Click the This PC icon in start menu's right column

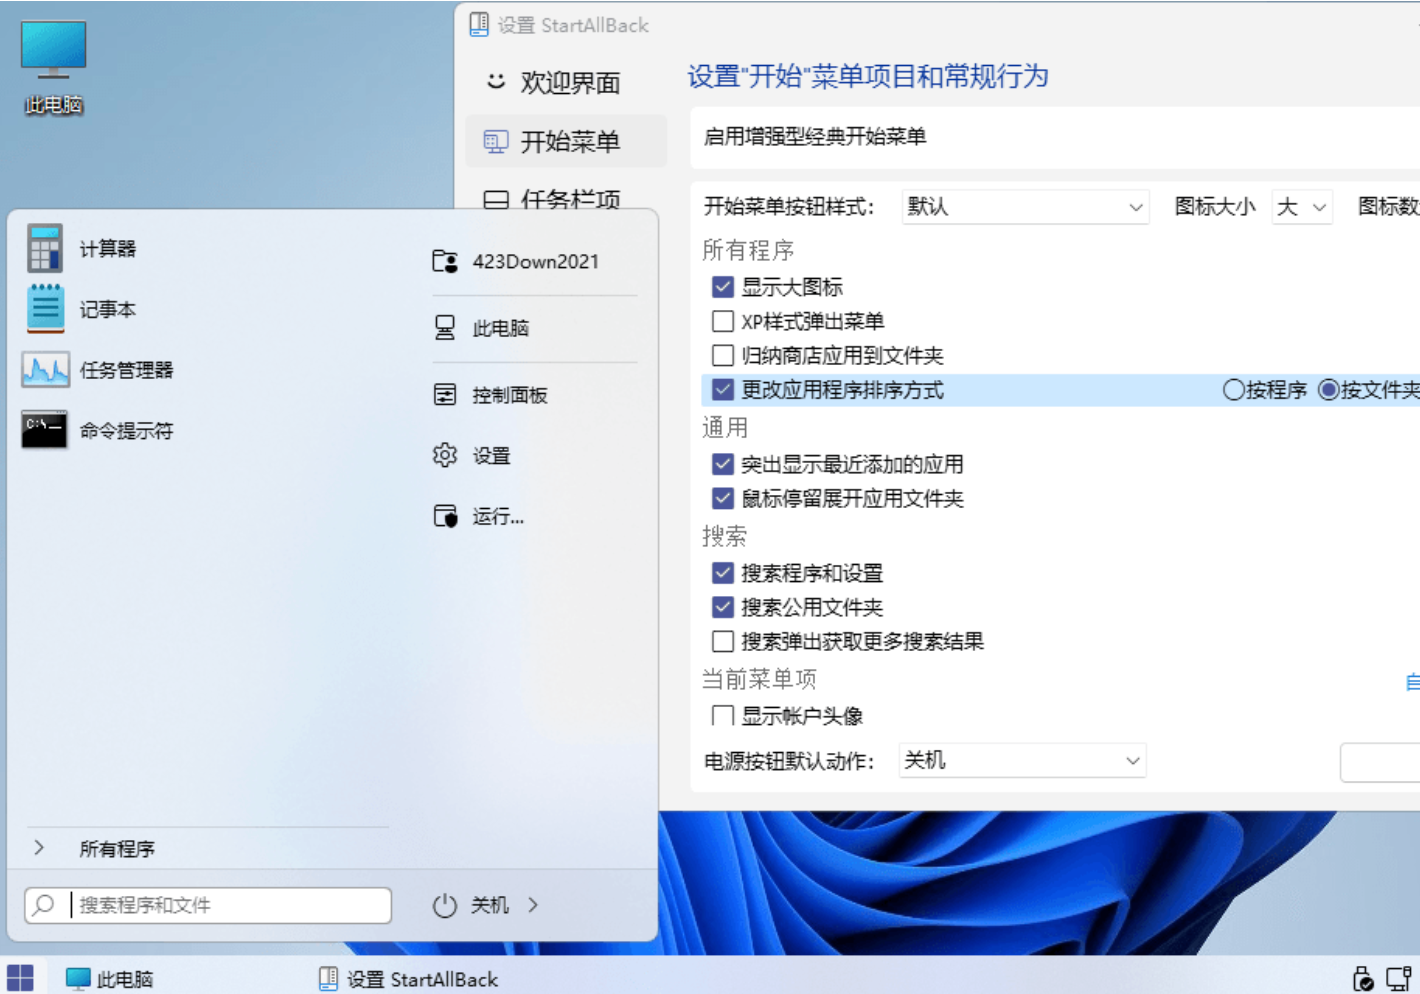(x=445, y=328)
